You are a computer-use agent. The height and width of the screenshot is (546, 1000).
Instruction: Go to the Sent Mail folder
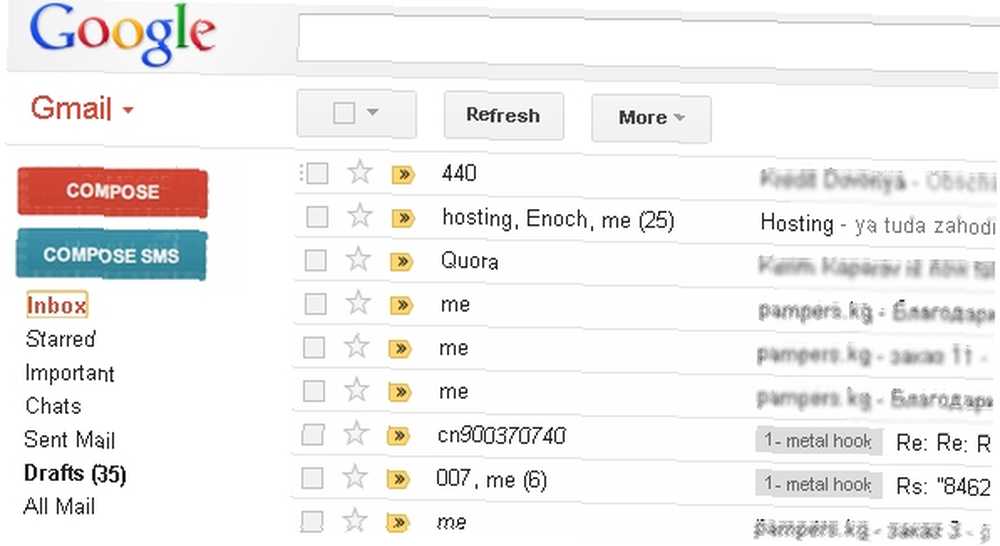click(x=69, y=439)
